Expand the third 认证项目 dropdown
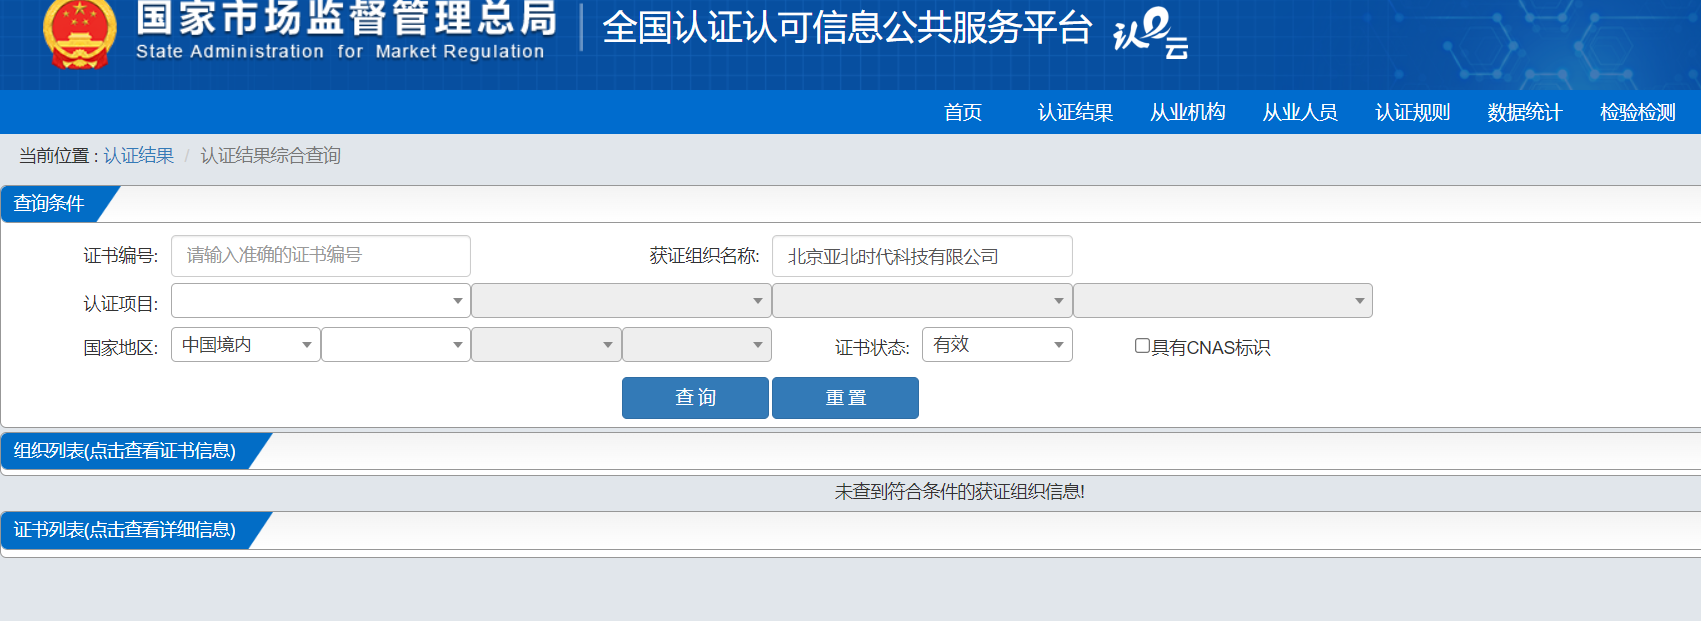The height and width of the screenshot is (621, 1701). [922, 300]
